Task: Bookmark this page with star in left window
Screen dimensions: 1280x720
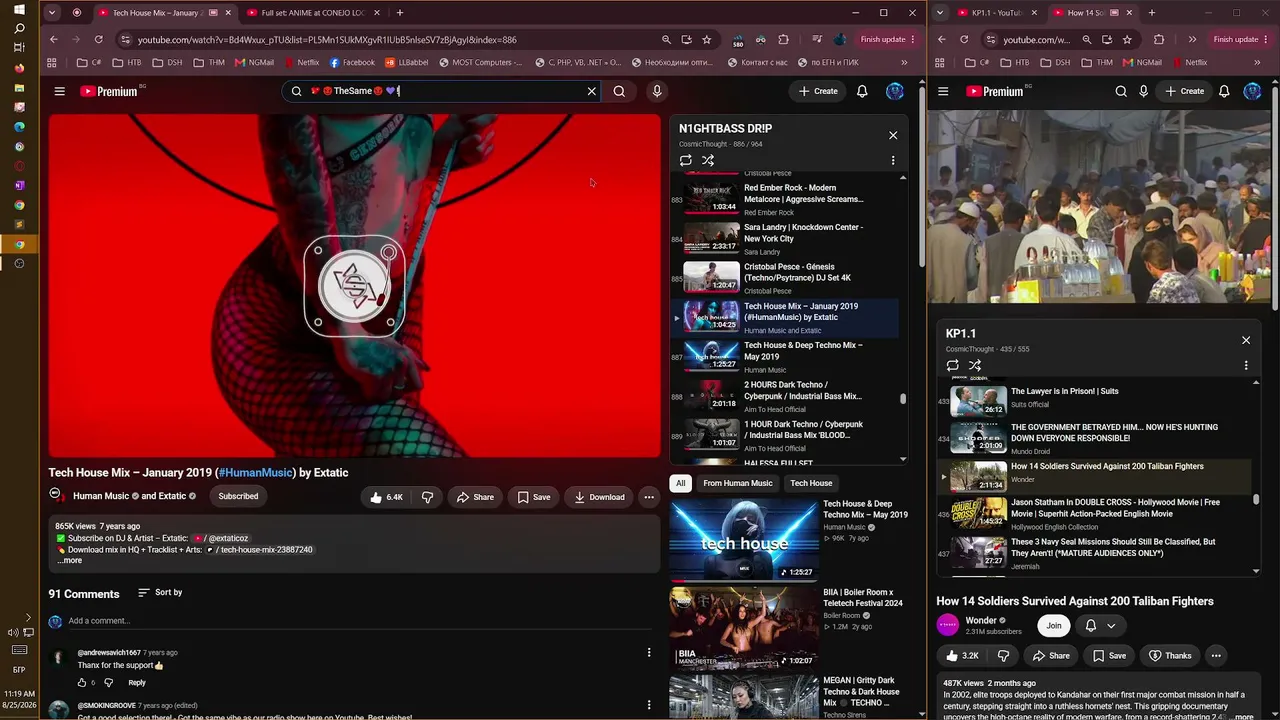Action: [x=707, y=40]
